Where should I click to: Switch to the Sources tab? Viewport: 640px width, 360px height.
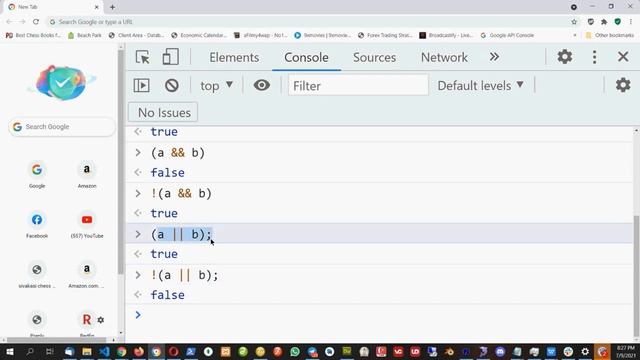(374, 57)
